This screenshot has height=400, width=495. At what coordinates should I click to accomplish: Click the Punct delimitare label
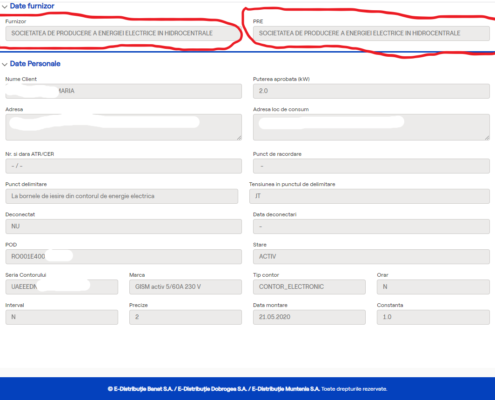[26, 184]
